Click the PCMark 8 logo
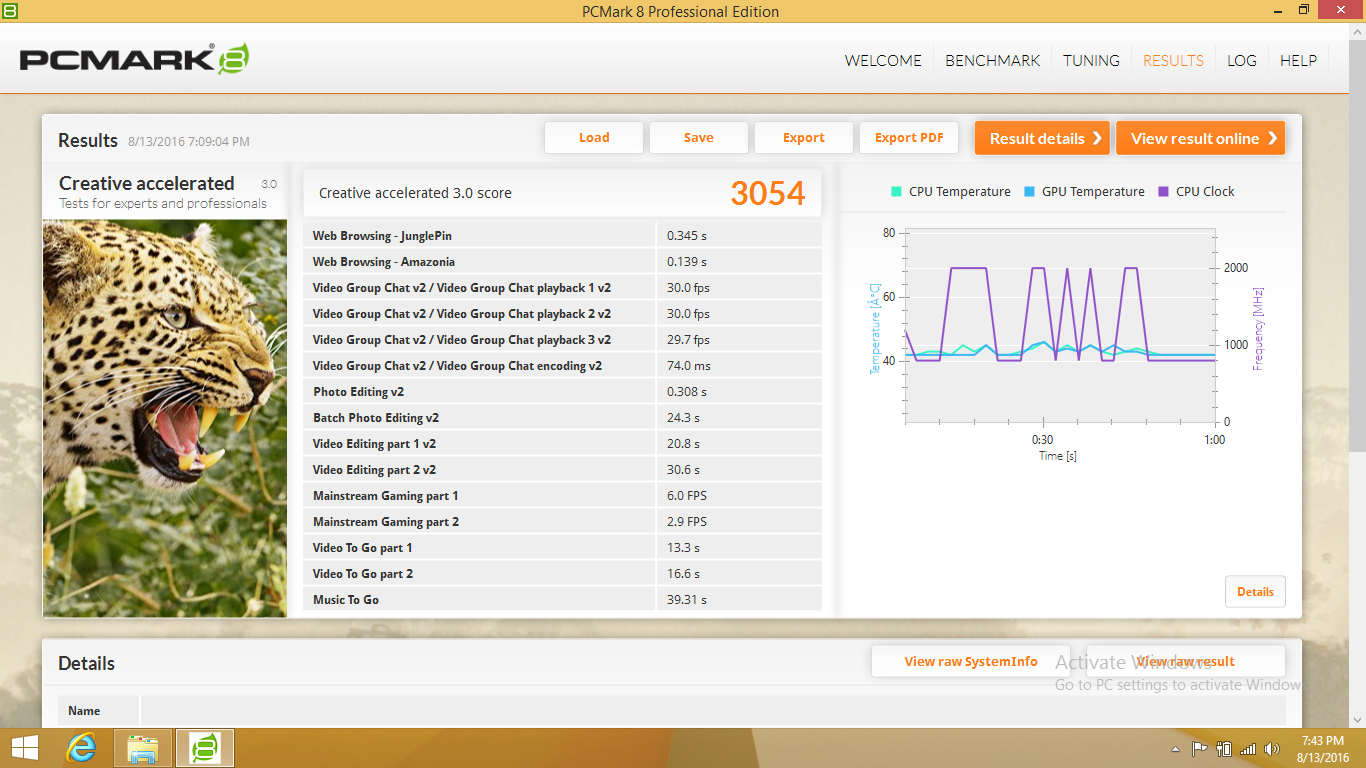Viewport: 1366px width, 768px height. tap(134, 59)
